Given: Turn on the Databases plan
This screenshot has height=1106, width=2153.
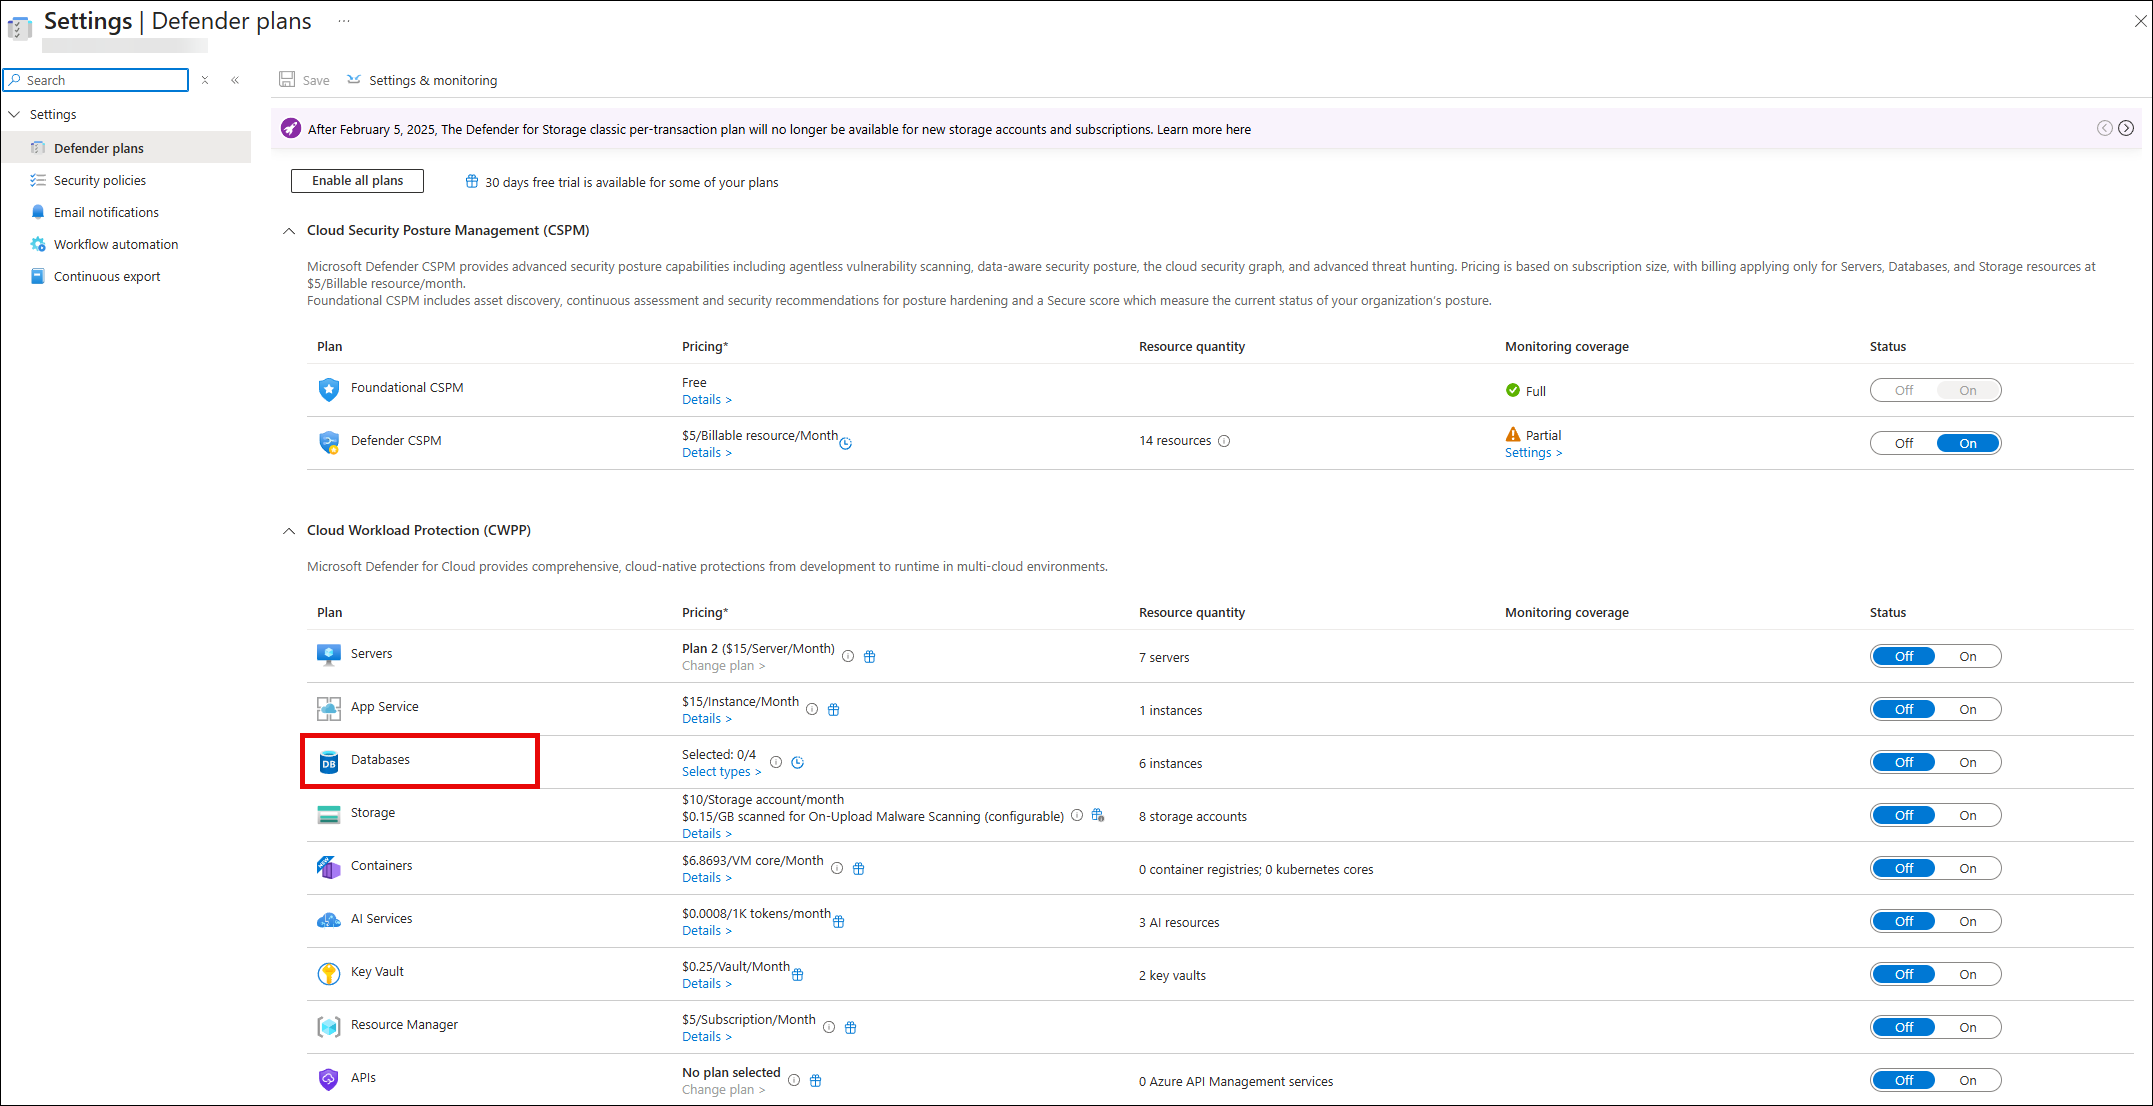Looking at the screenshot, I should click(x=1966, y=761).
